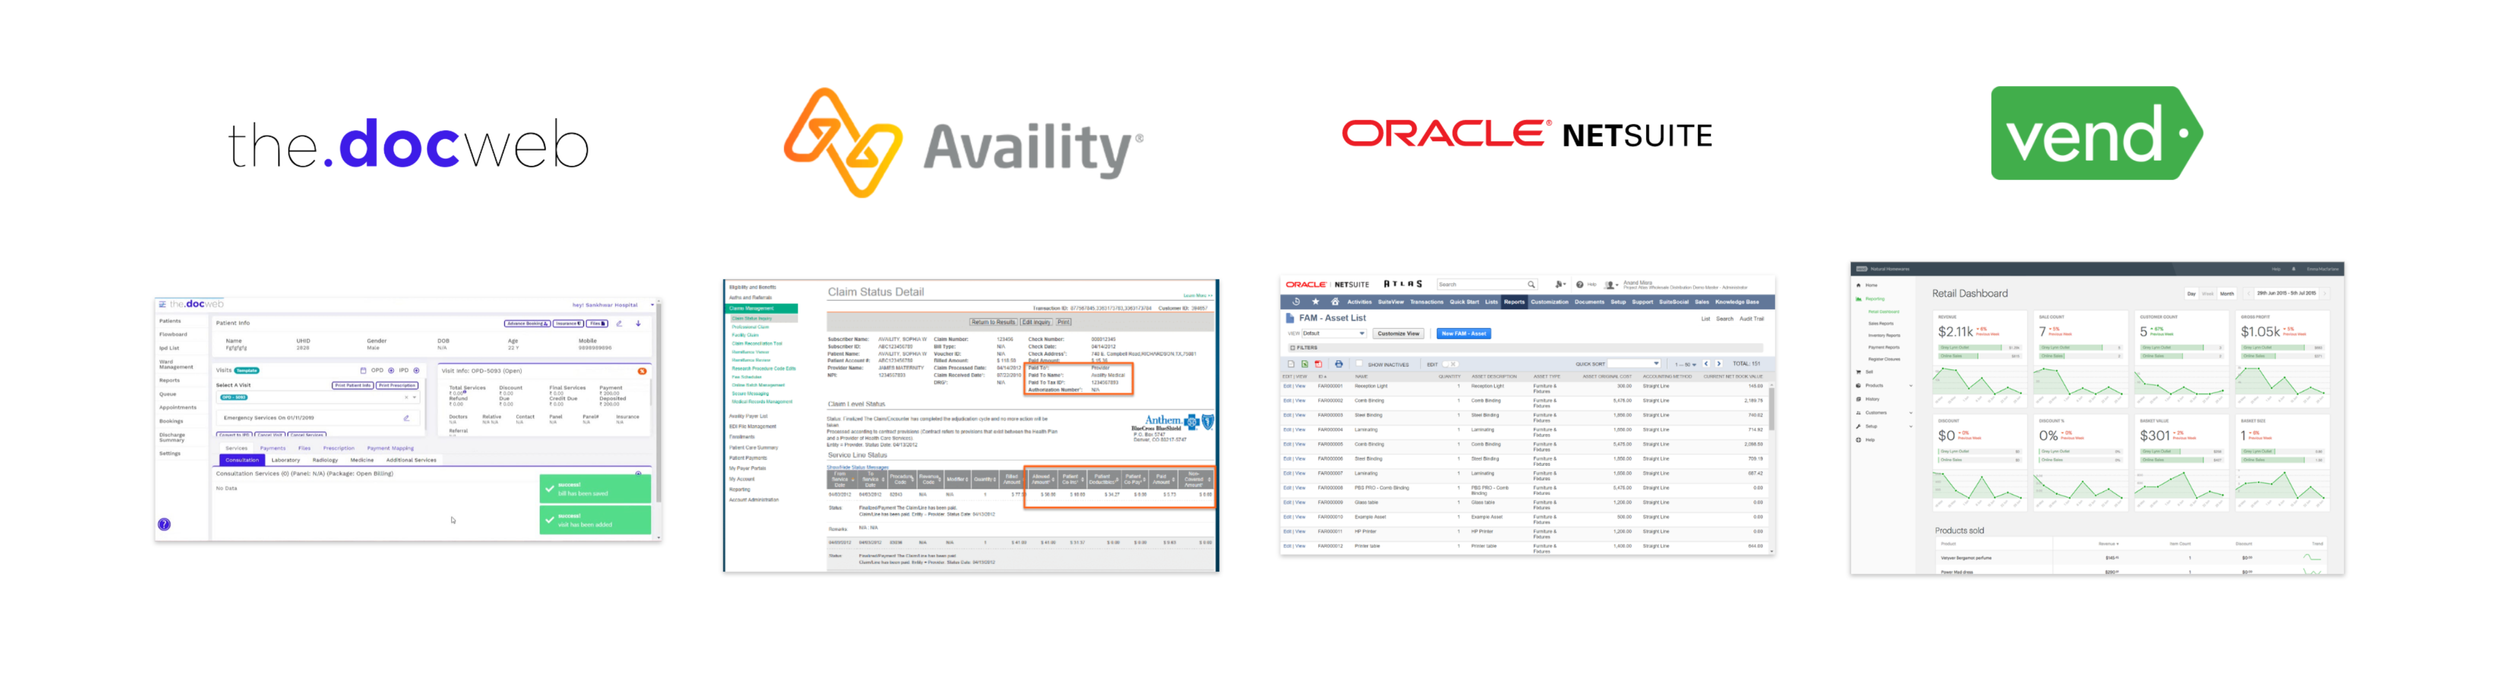Click the Vend Revenue $2.11k card

click(1980, 359)
